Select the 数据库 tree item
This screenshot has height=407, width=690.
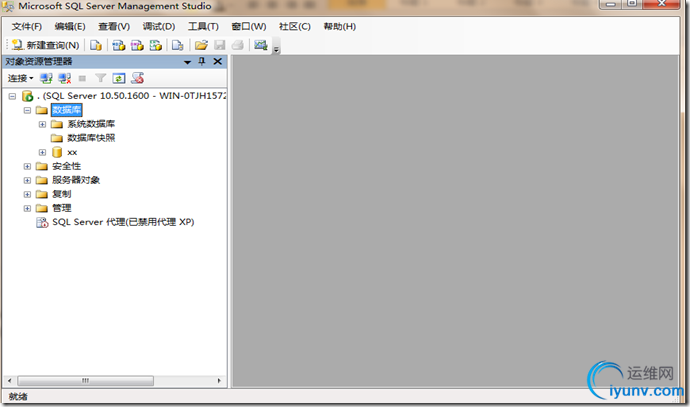pos(66,110)
